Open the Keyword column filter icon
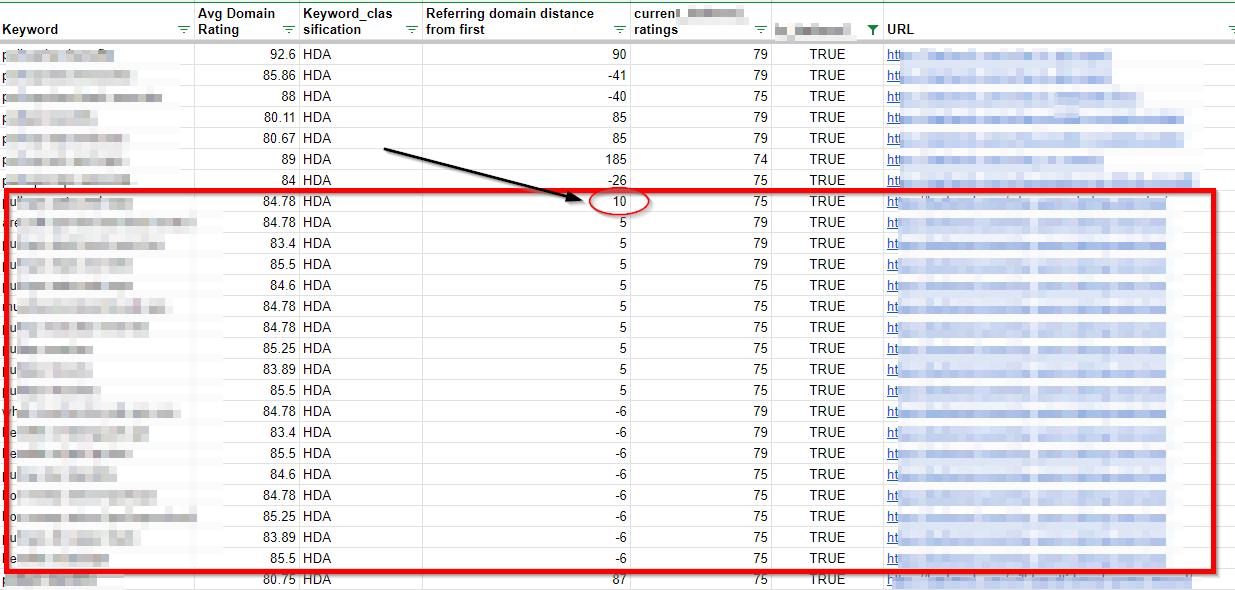 183,30
